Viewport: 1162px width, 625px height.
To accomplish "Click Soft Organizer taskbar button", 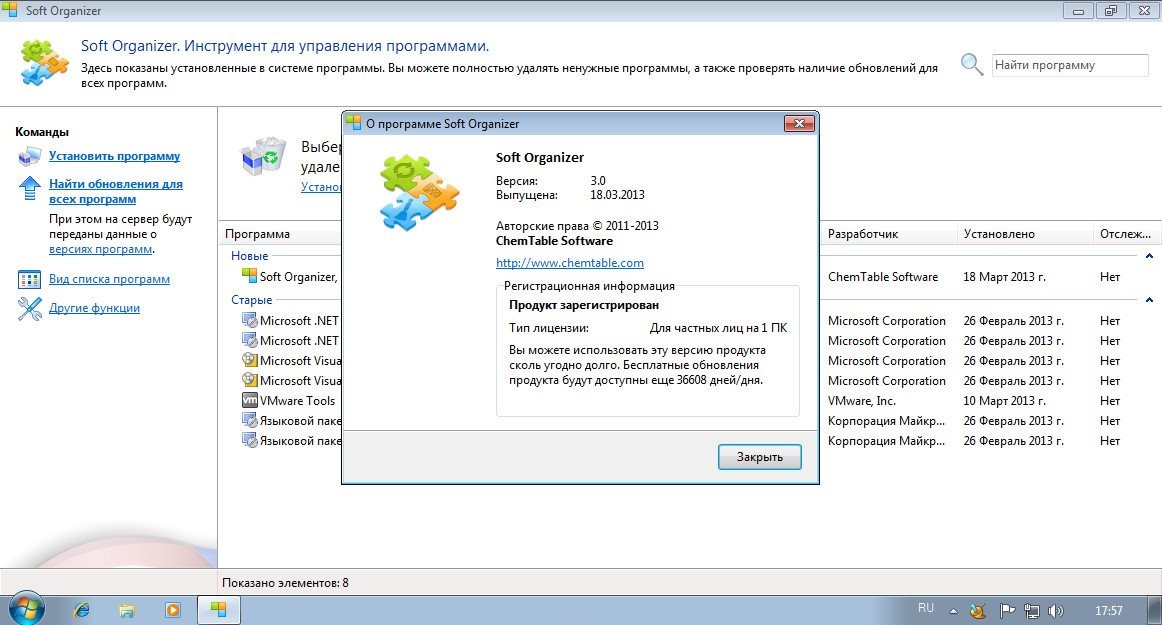I will (x=218, y=610).
